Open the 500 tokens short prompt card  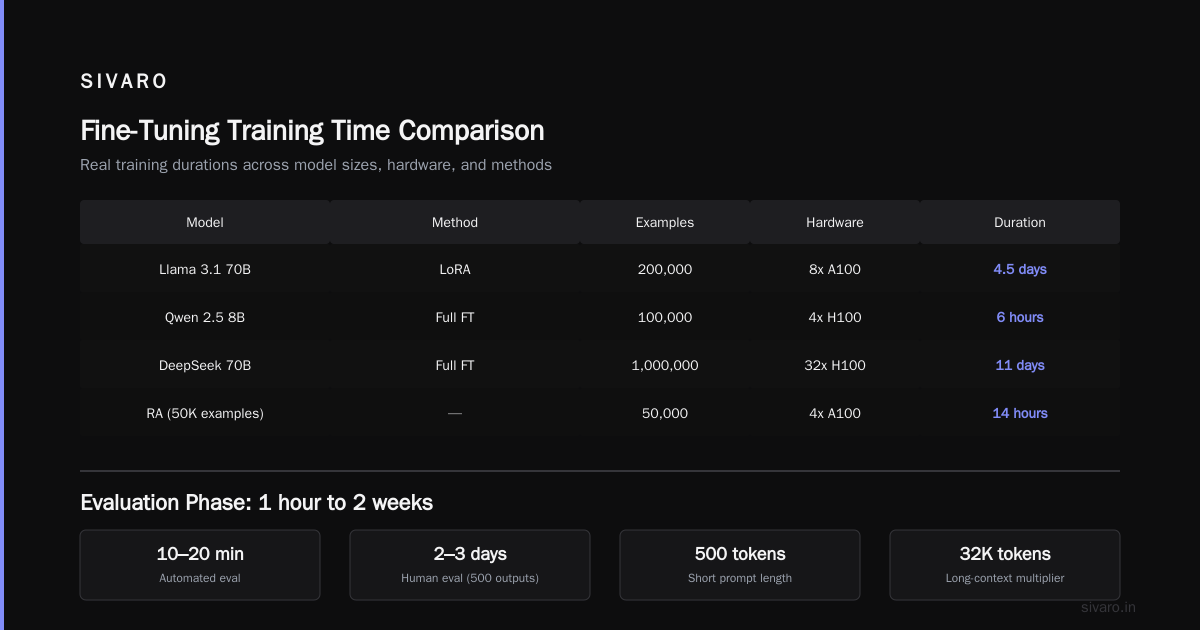point(740,565)
